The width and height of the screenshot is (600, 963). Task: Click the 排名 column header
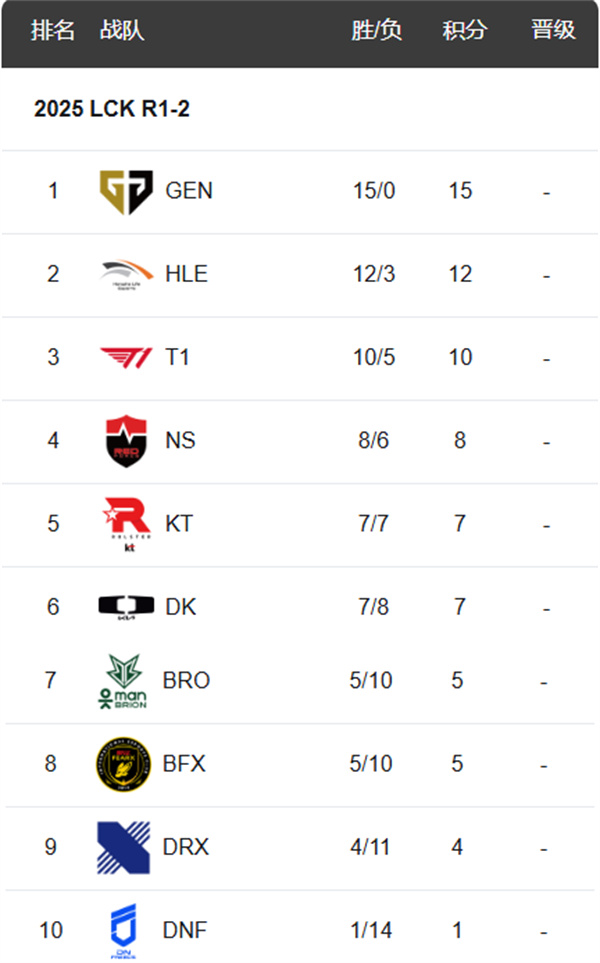click(x=53, y=30)
